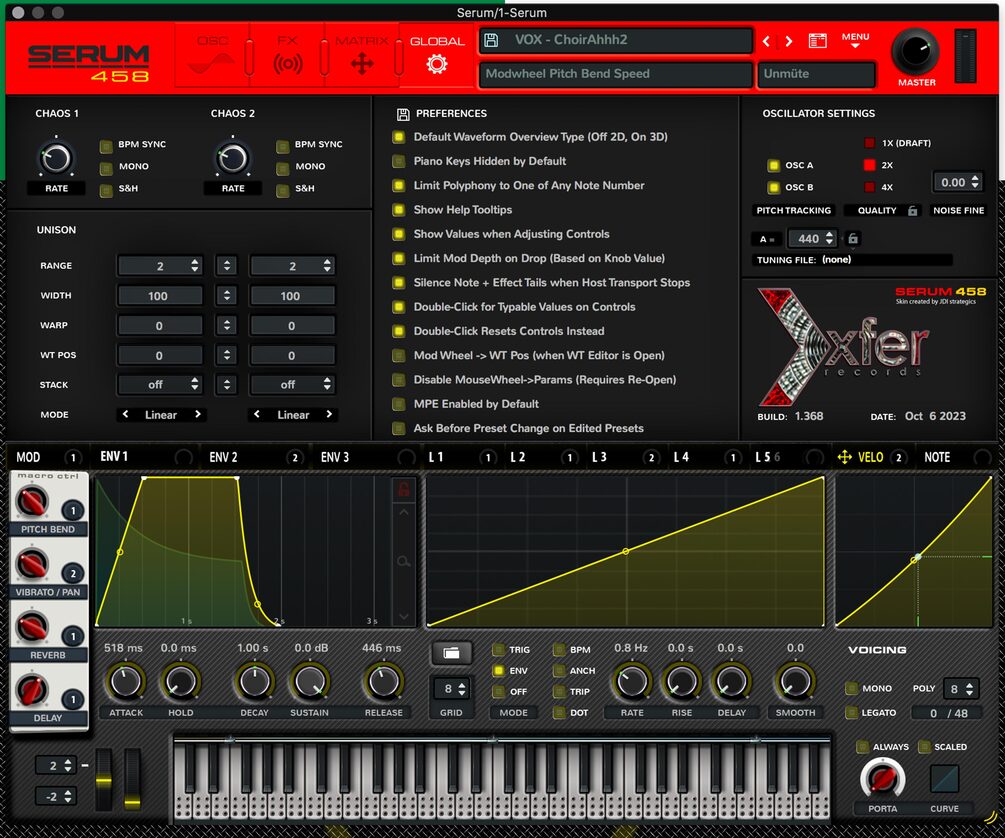Select the NOTE tab
Screen dimensions: 1005x838
click(937, 457)
